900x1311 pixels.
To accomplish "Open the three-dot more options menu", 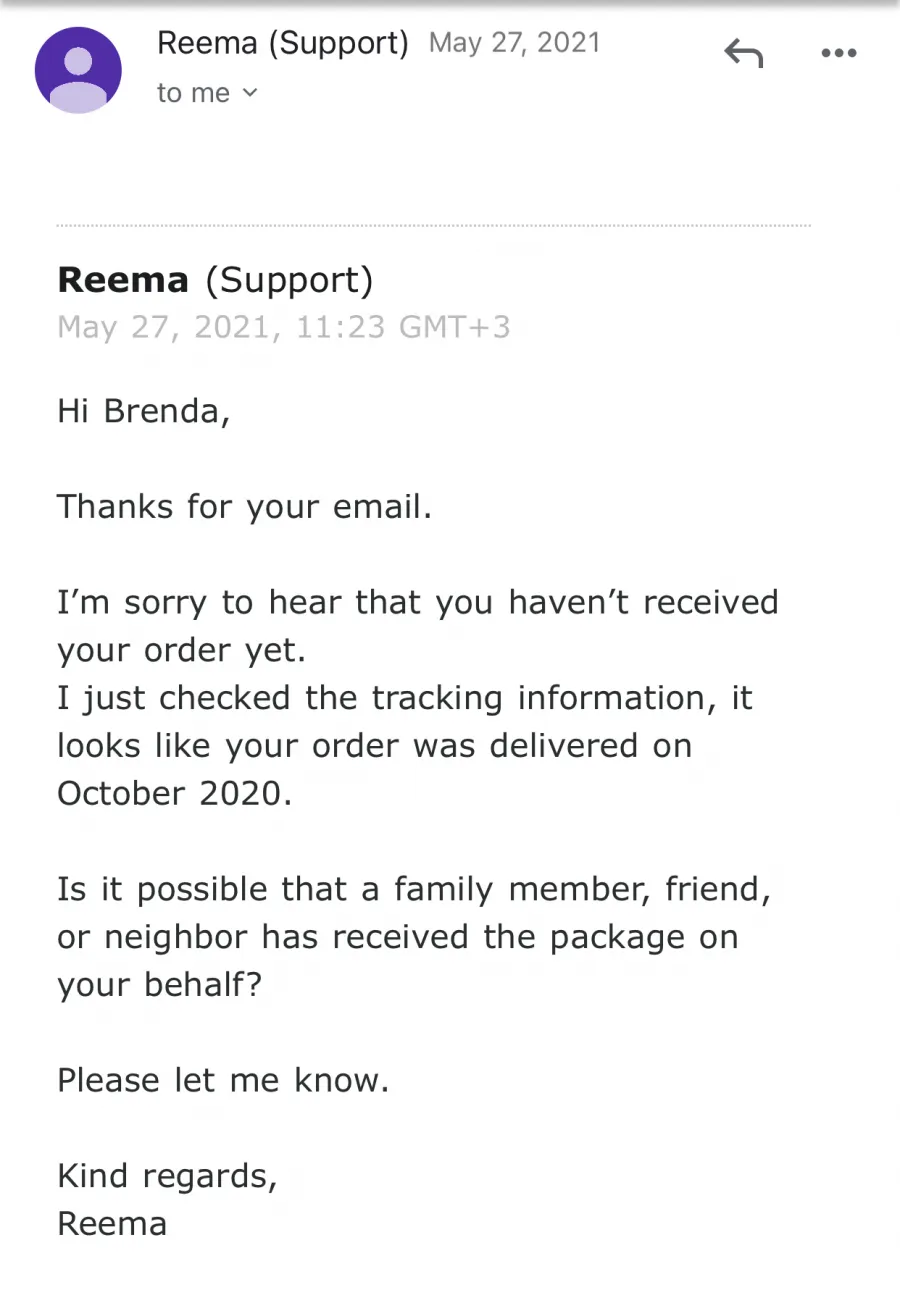I will pos(839,53).
